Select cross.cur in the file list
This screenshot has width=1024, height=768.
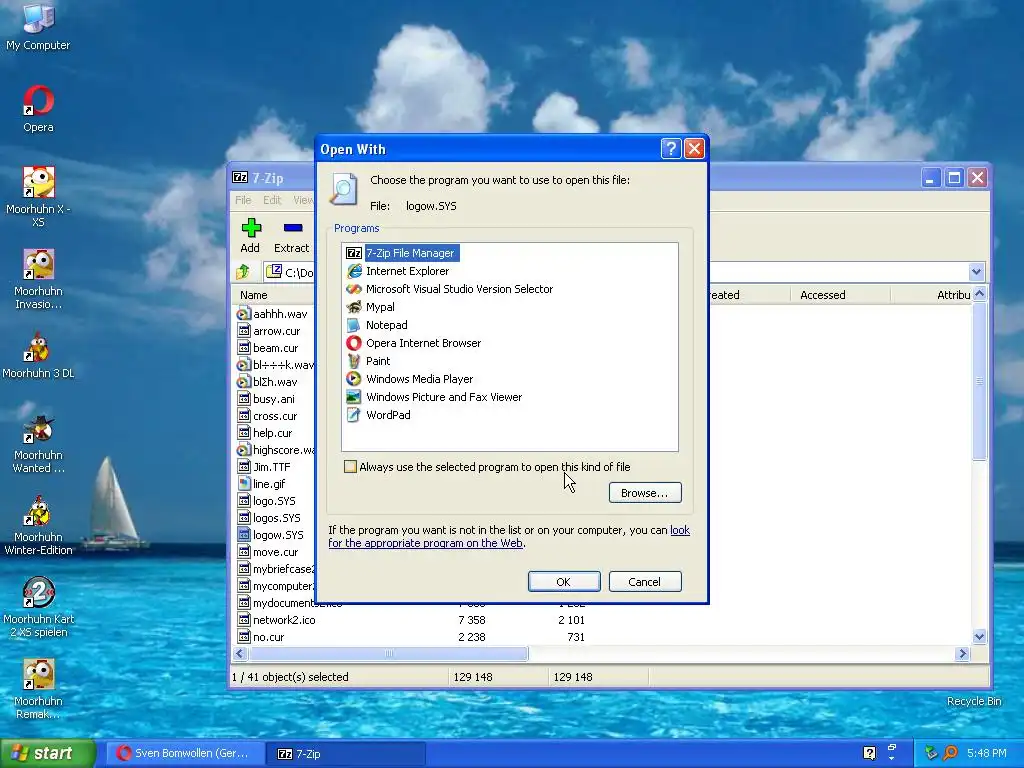coord(268,416)
